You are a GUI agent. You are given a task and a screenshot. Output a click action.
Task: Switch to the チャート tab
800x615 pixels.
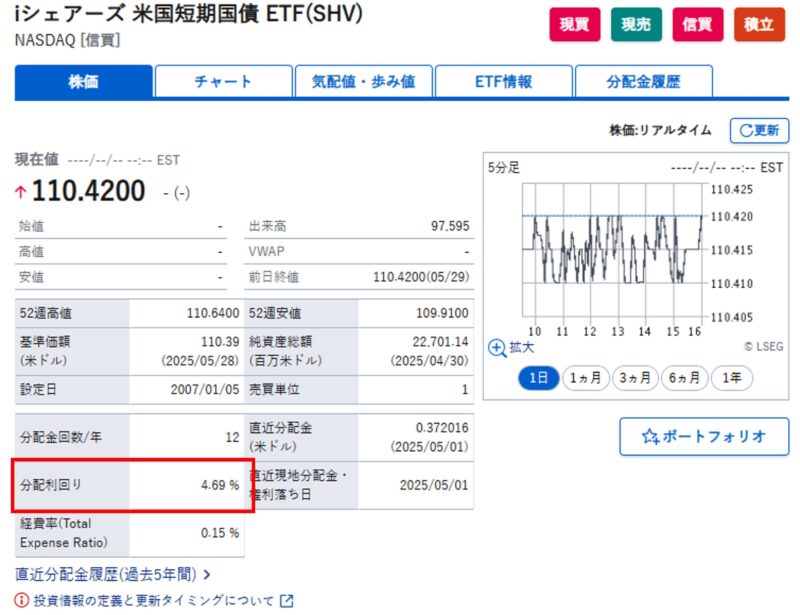[x=223, y=82]
